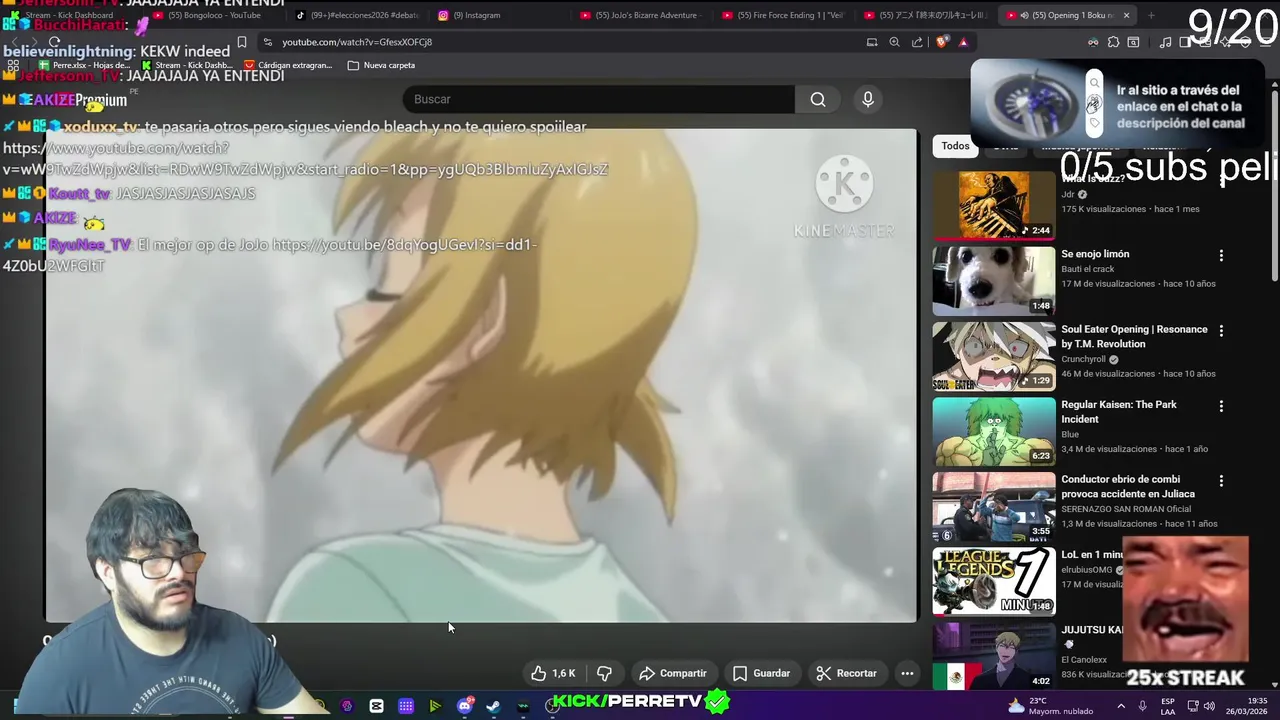The height and width of the screenshot is (720, 1280).
Task: Open the Crunchyroll channel name link
Action: tap(1083, 359)
